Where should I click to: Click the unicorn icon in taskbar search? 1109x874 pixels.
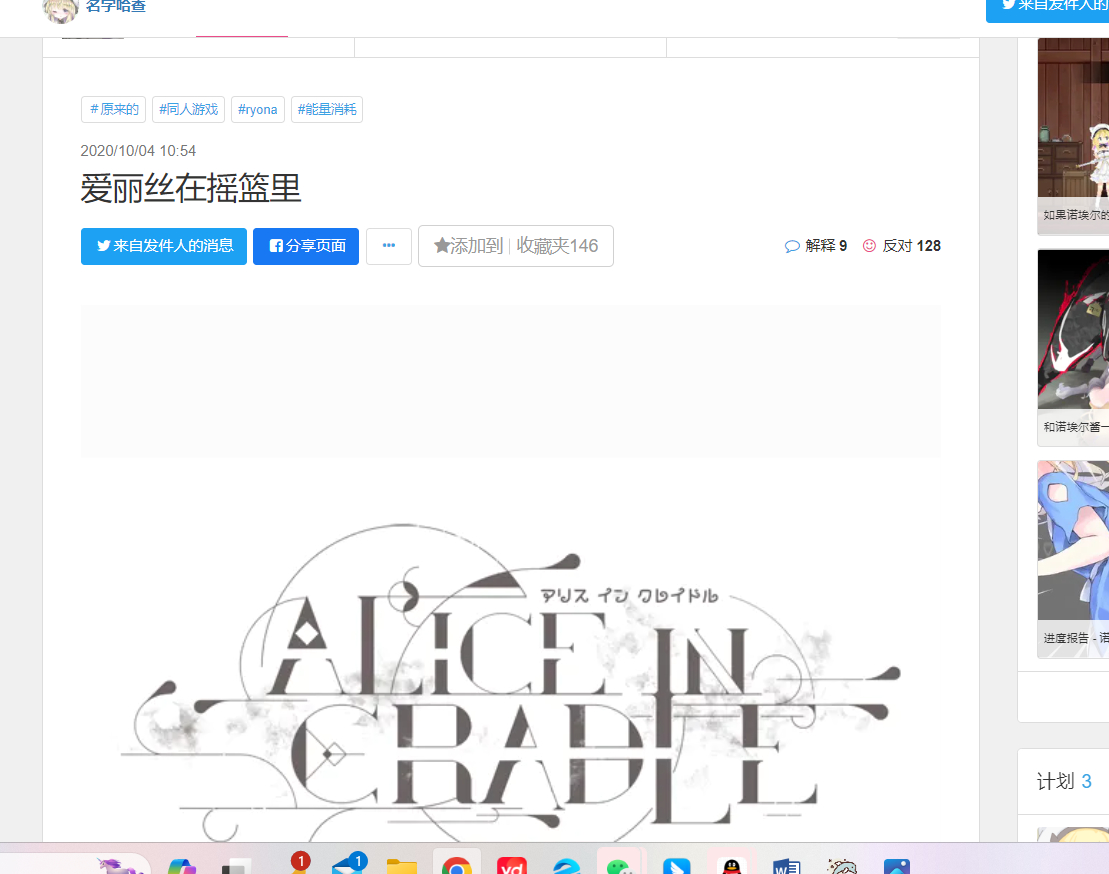point(120,865)
